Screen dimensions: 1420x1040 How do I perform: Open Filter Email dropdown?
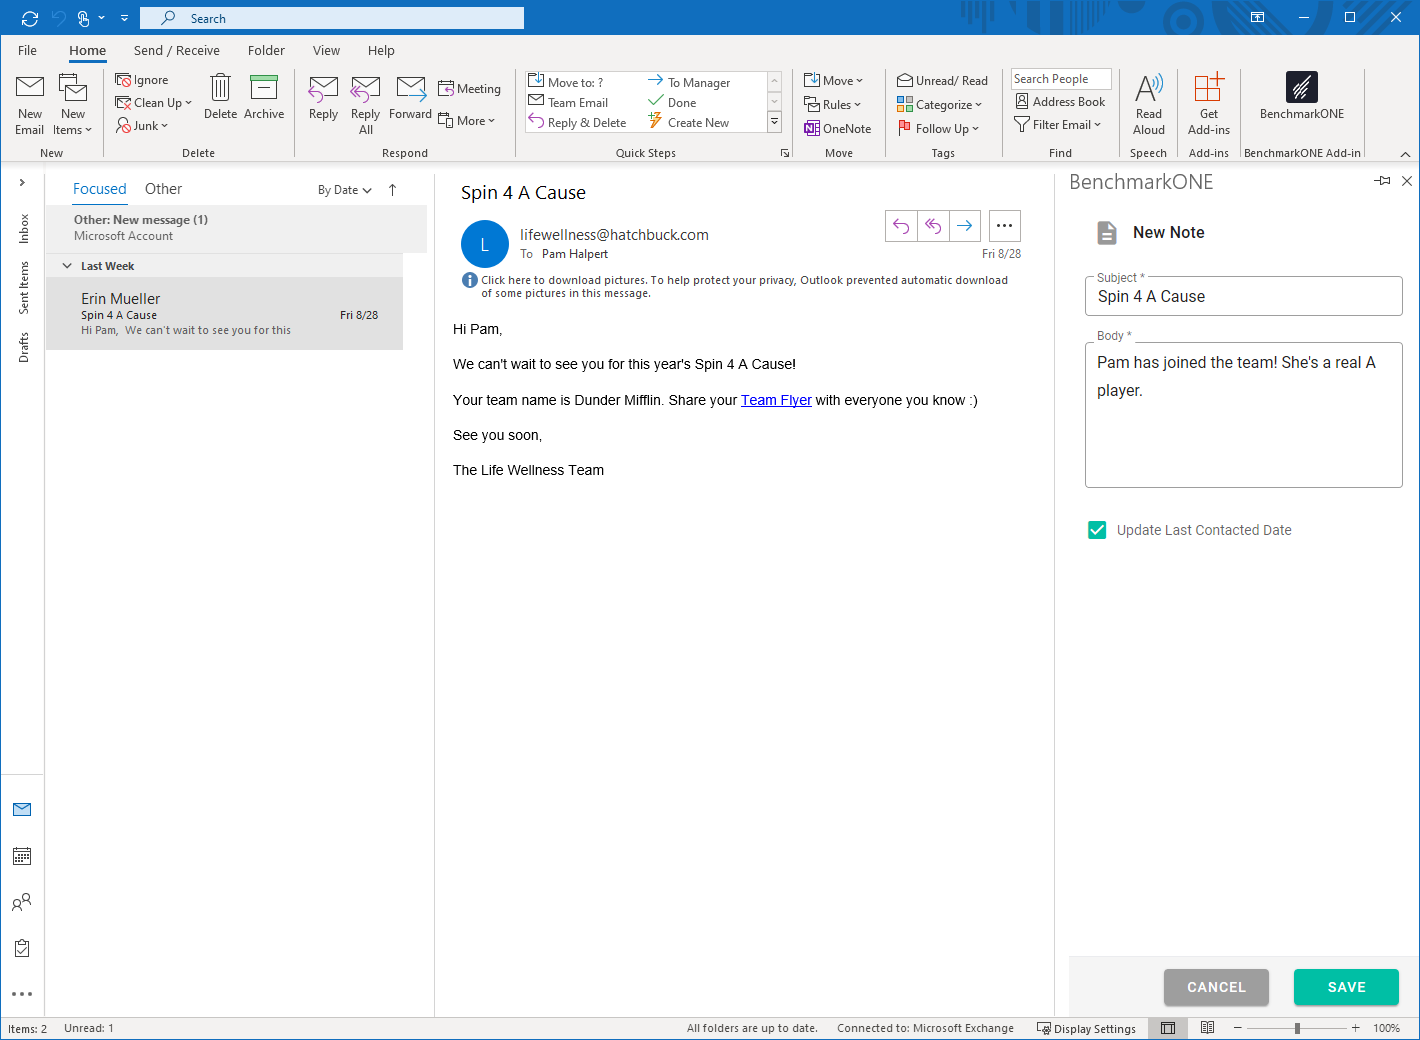coord(1058,125)
